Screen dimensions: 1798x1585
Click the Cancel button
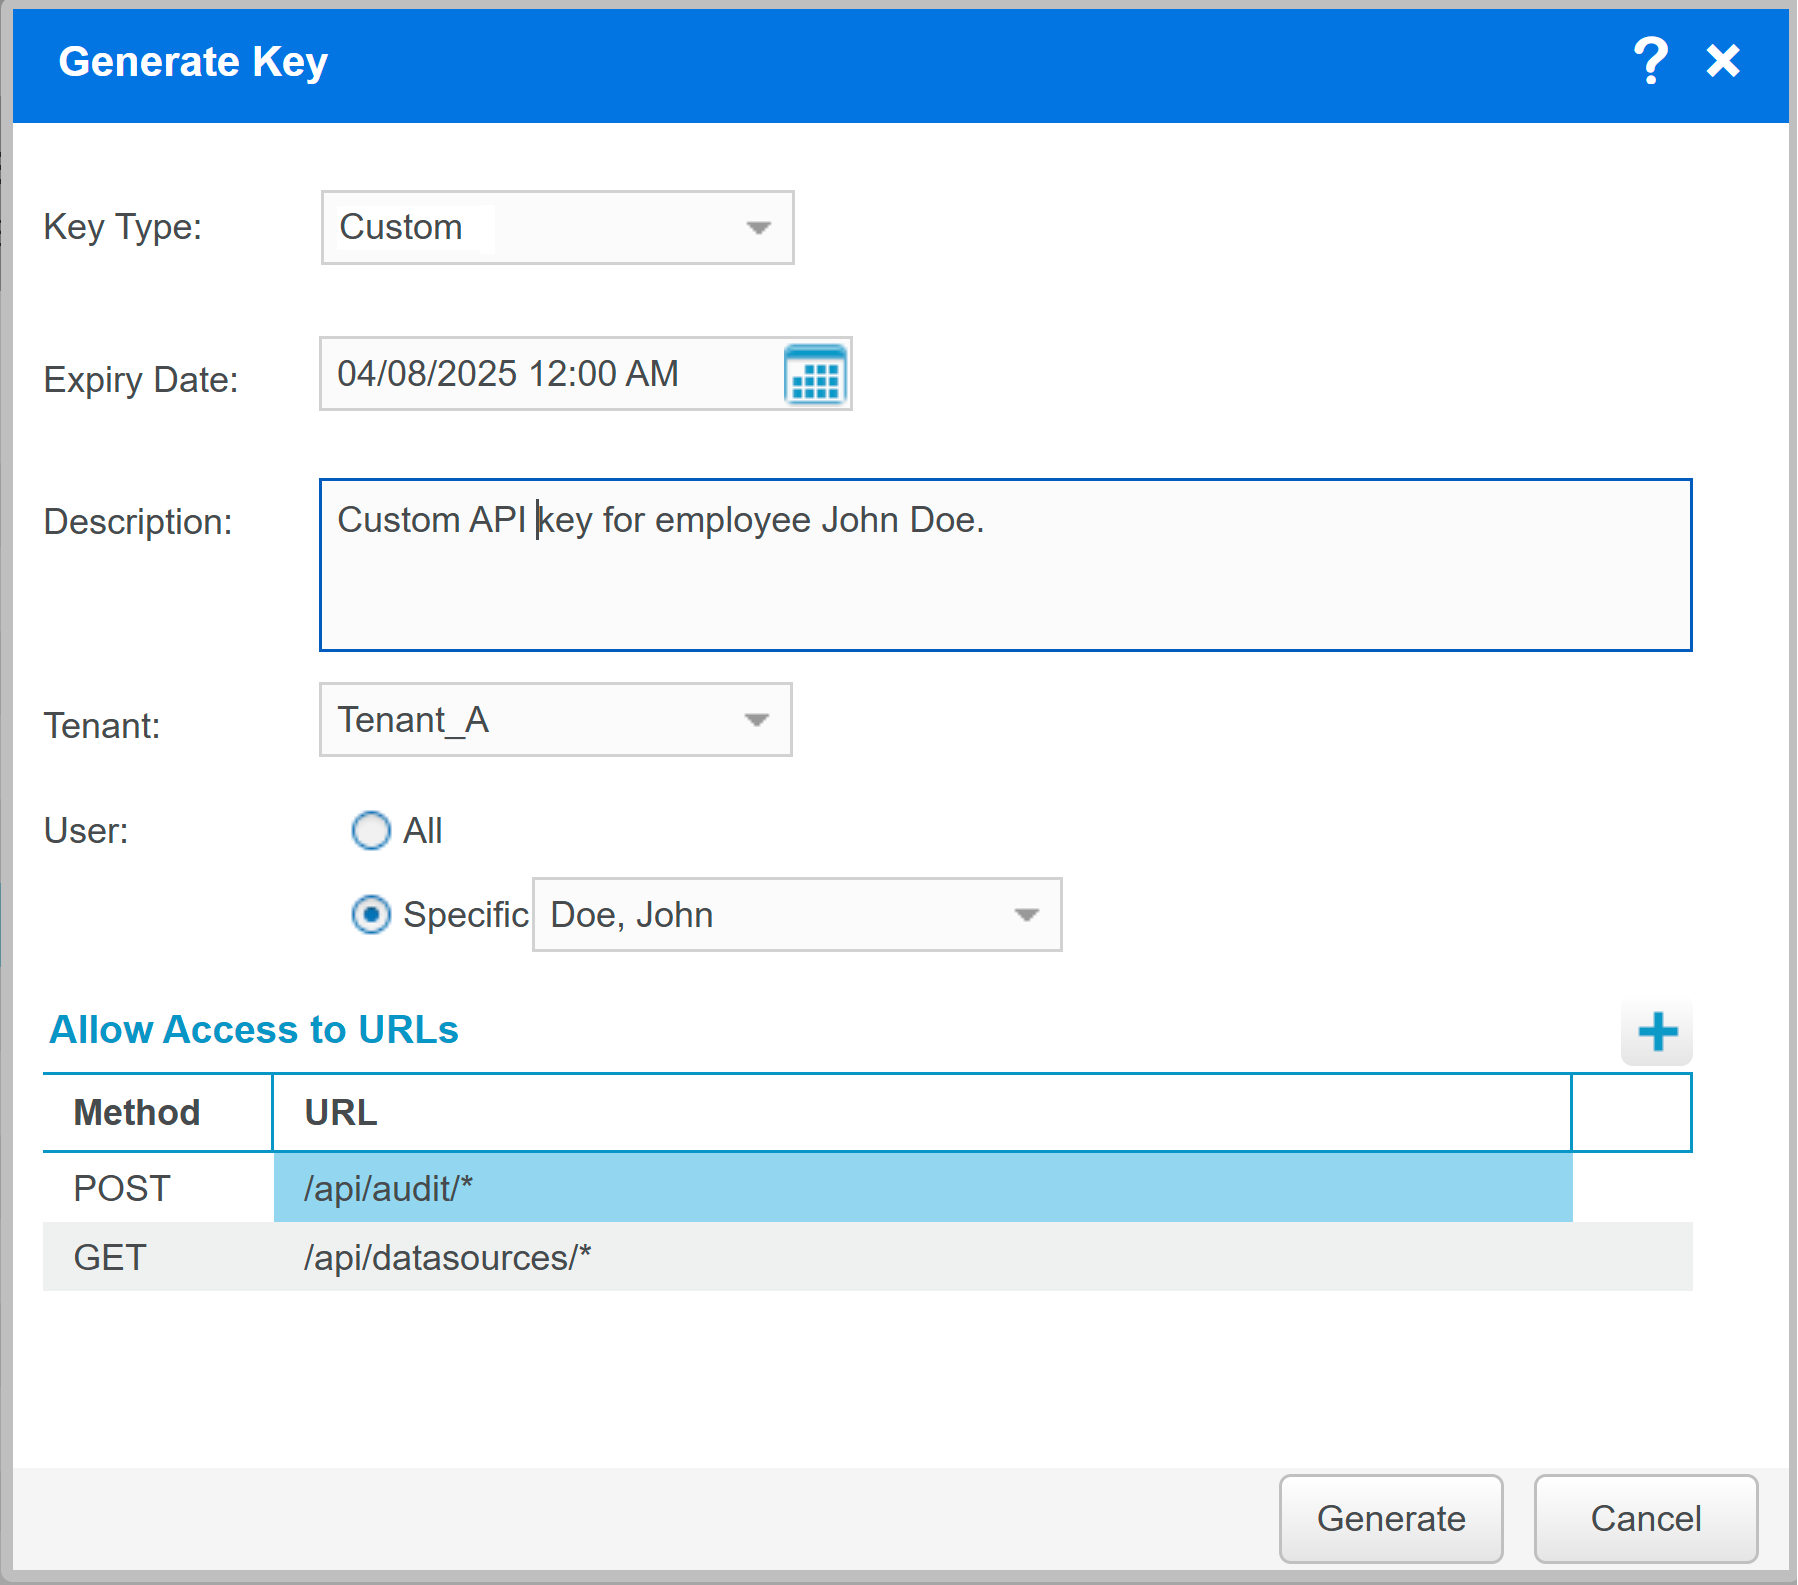coord(1646,1518)
